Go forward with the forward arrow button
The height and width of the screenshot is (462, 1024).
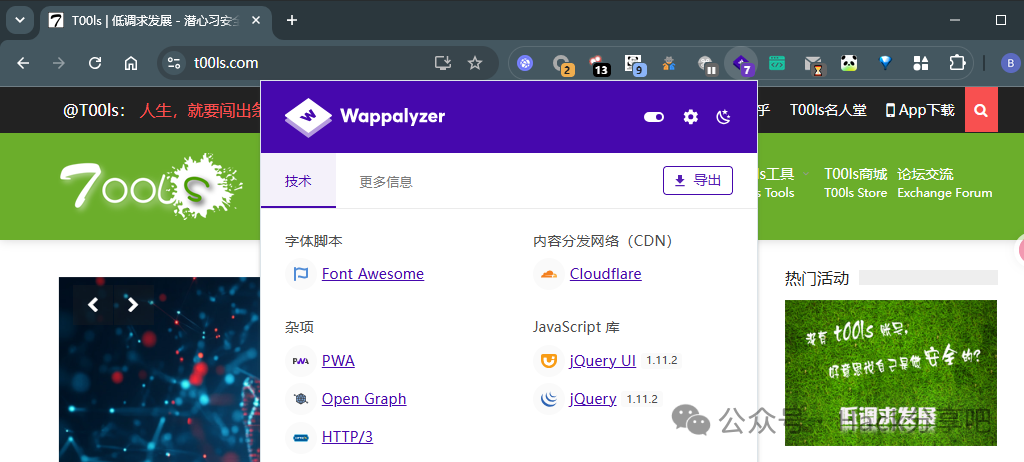point(59,63)
